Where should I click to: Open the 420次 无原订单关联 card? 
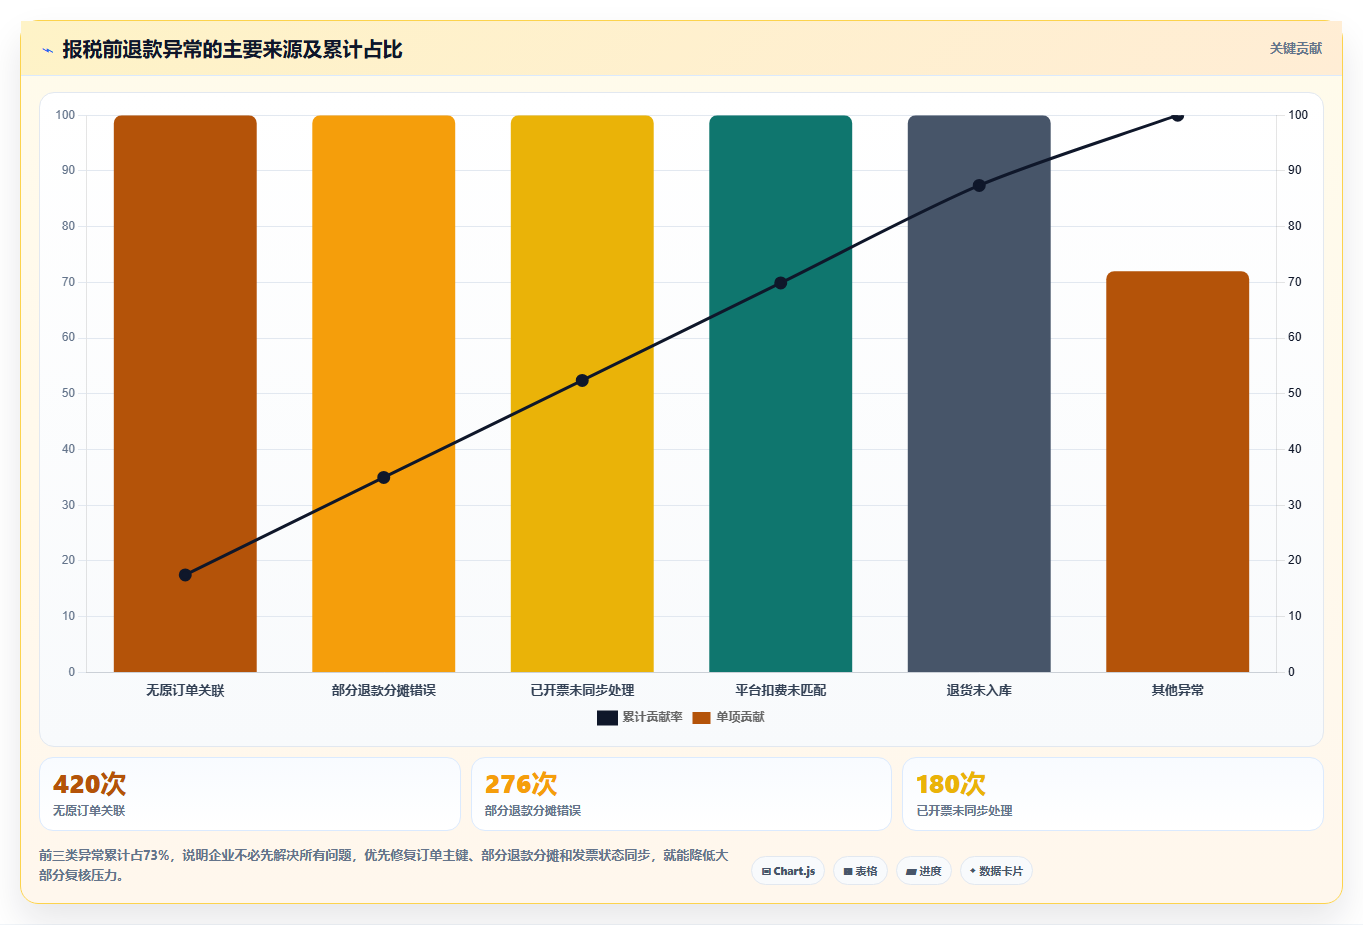tap(250, 794)
